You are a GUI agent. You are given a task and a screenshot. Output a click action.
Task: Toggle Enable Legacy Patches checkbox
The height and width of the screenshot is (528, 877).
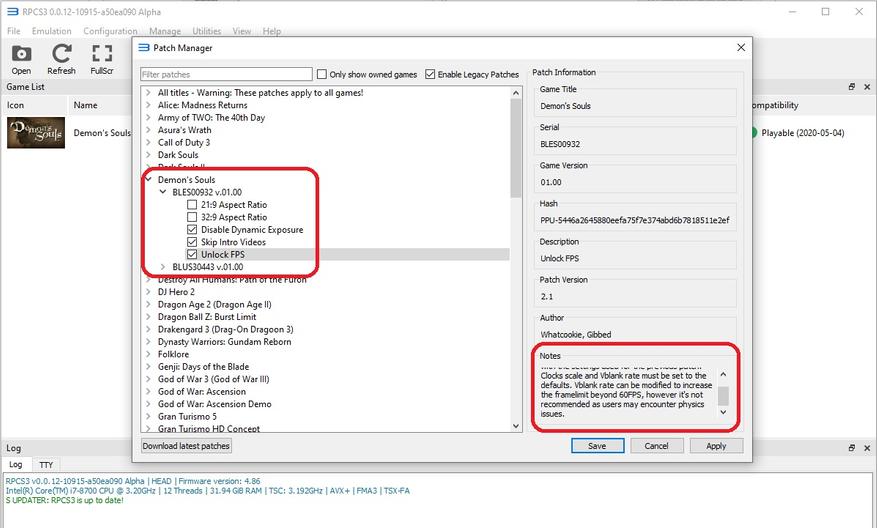430,74
